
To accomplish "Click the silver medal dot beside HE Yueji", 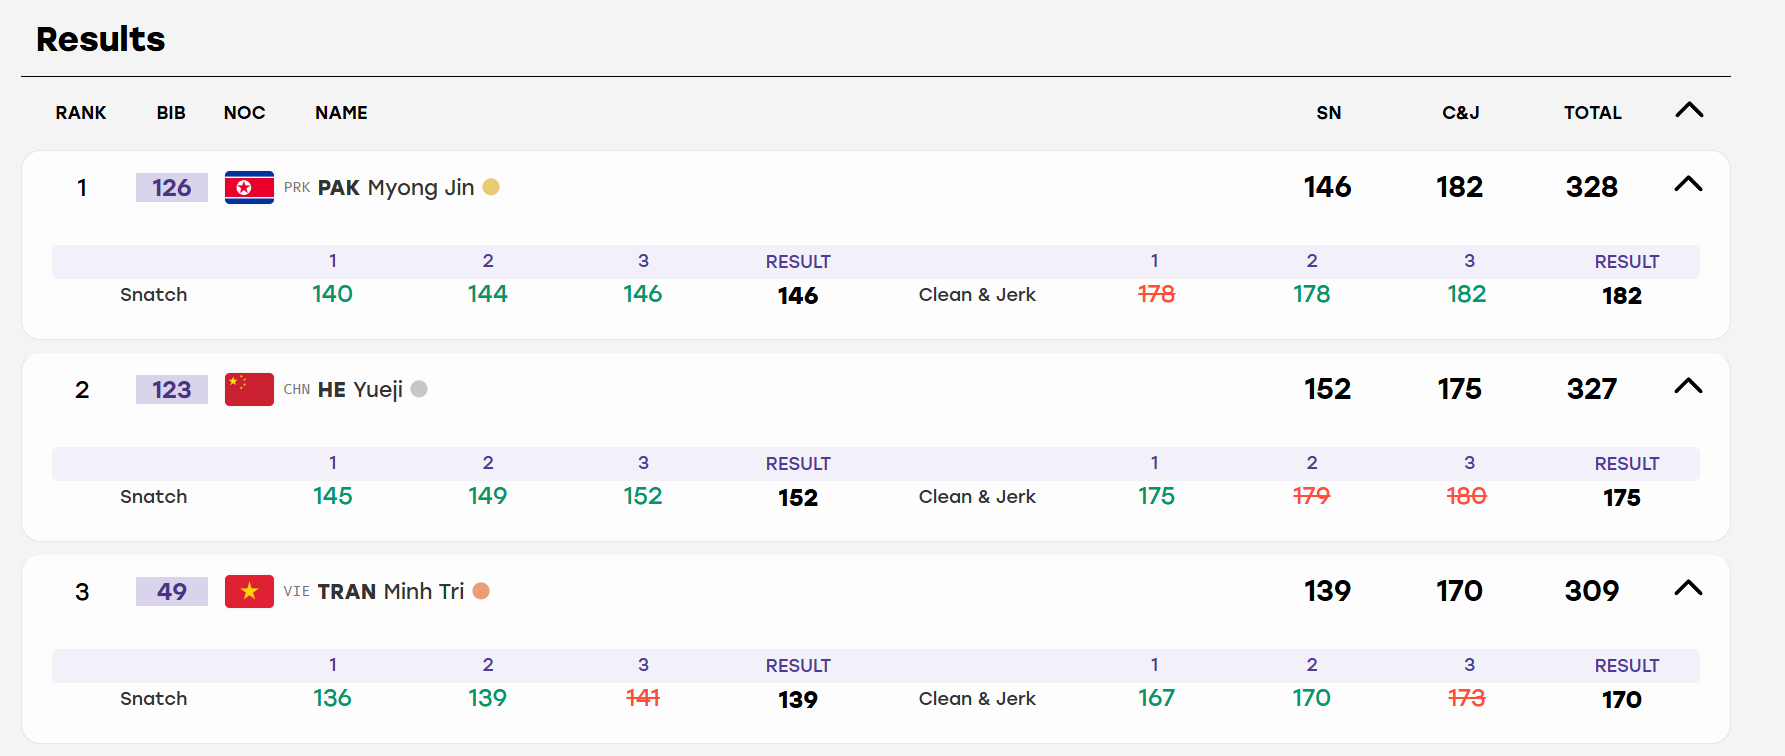I will coord(419,389).
